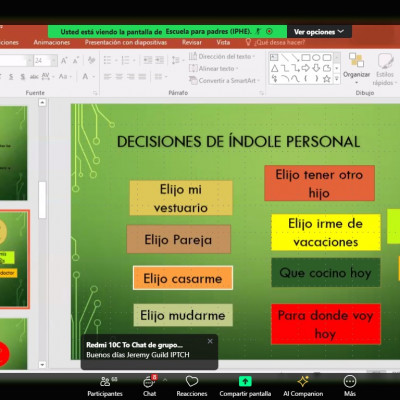Open the Más three-dots icon
This screenshot has height=400, width=400.
[x=350, y=381]
